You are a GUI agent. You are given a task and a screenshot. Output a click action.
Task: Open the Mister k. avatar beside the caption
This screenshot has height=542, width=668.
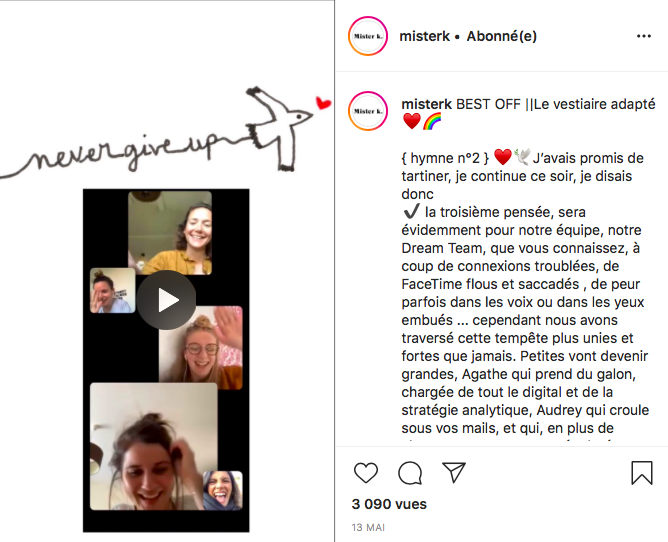(368, 111)
